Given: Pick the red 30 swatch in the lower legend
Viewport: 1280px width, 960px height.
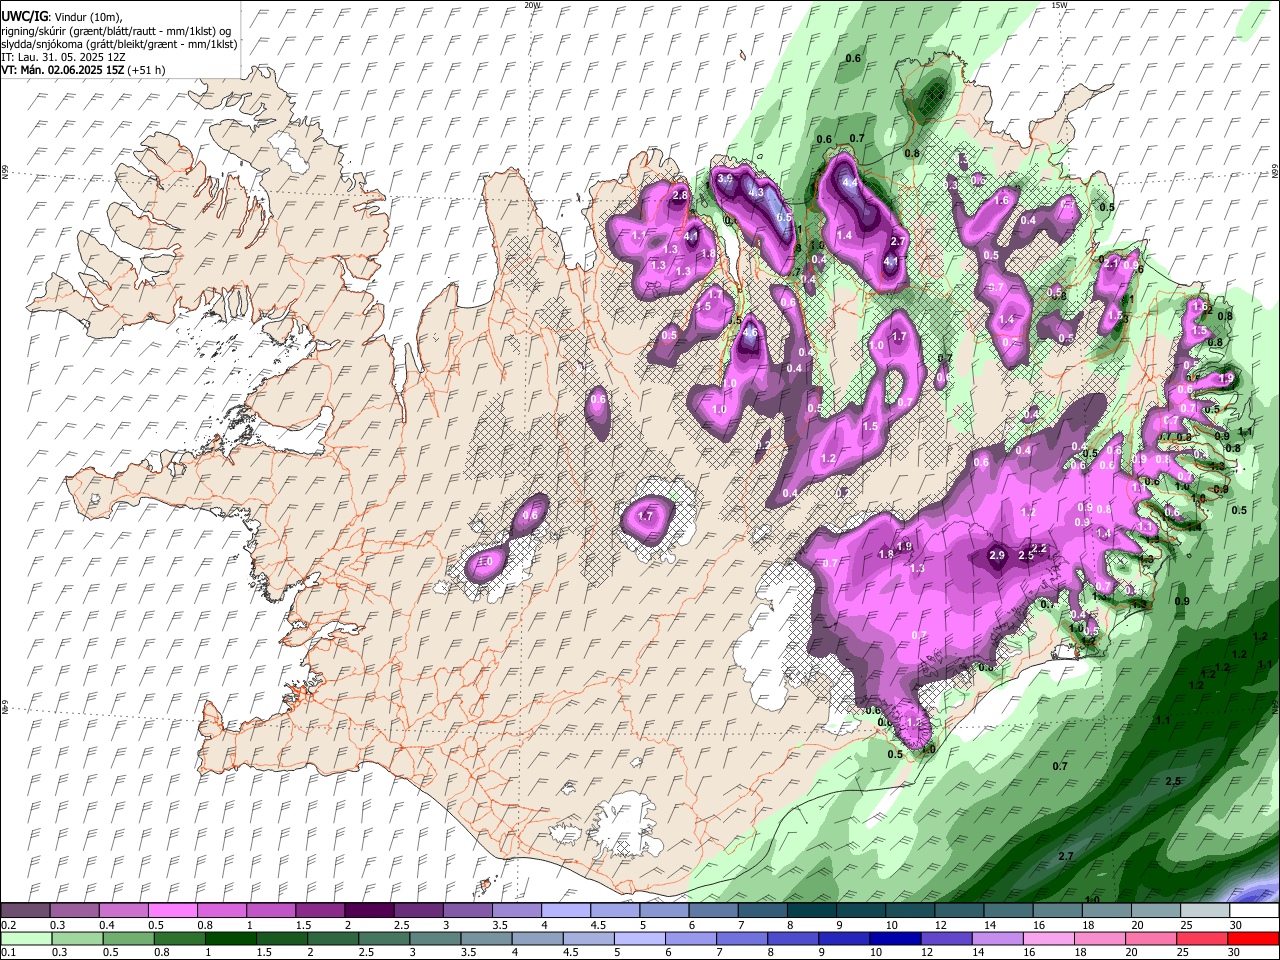Looking at the screenshot, I should point(1254,939).
